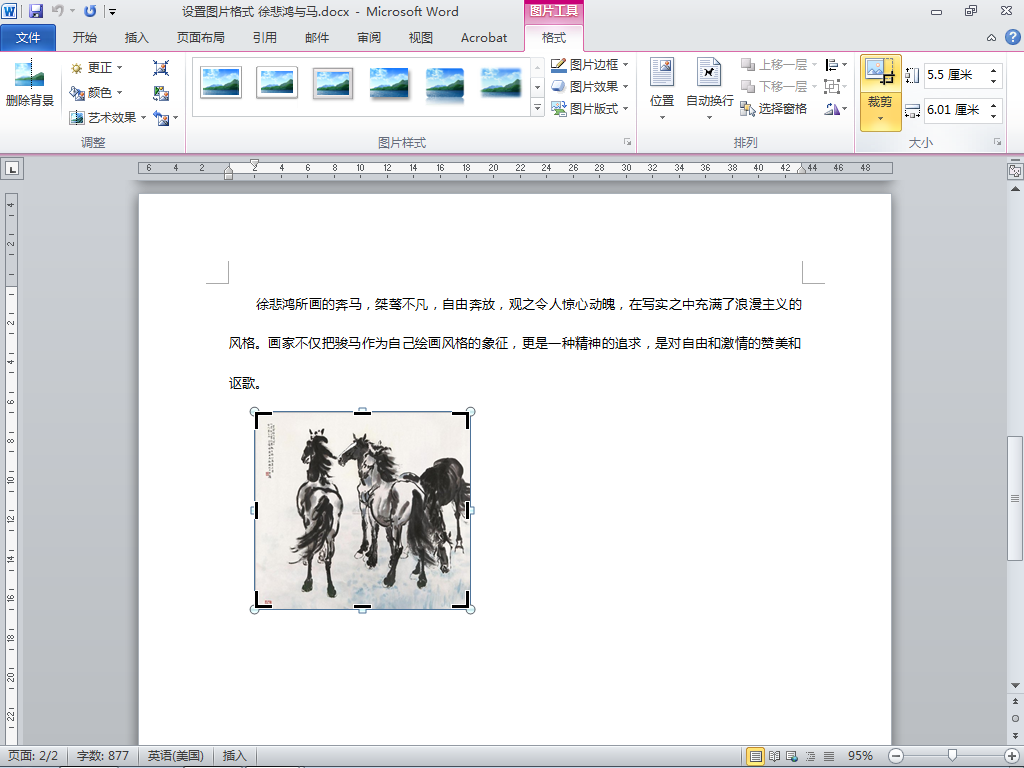This screenshot has height=768, width=1024.
Task: Click the Crop (裁剪) tool icon
Action: (880, 74)
